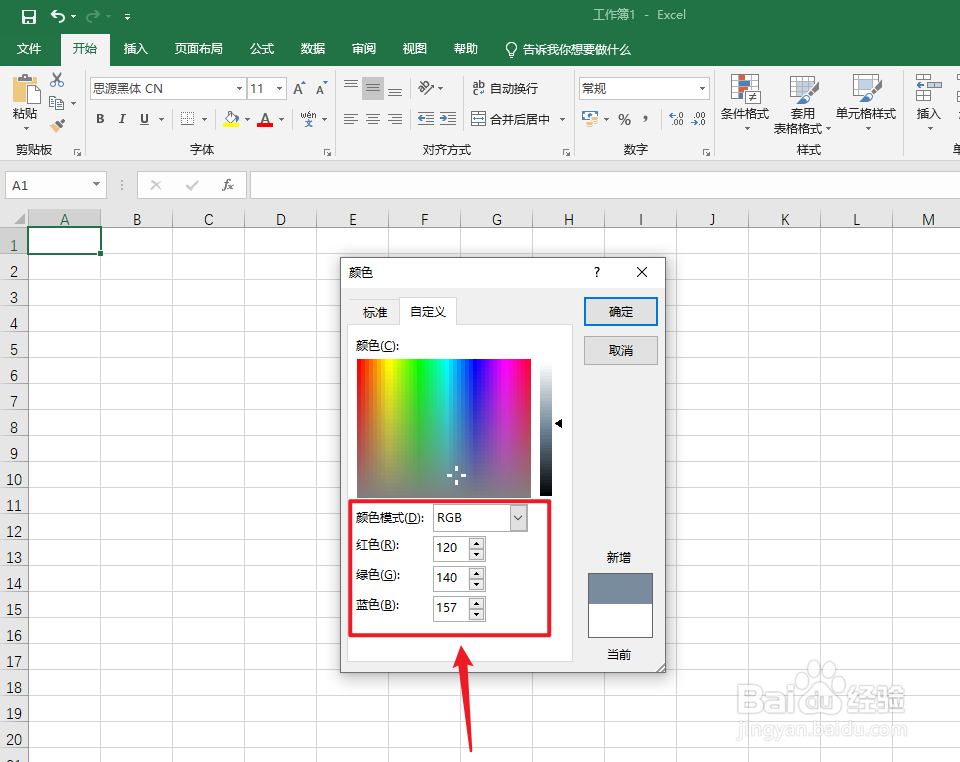Screen dimensions: 960x762
Task: Increase the 绿色 green value stepper
Action: 477,573
